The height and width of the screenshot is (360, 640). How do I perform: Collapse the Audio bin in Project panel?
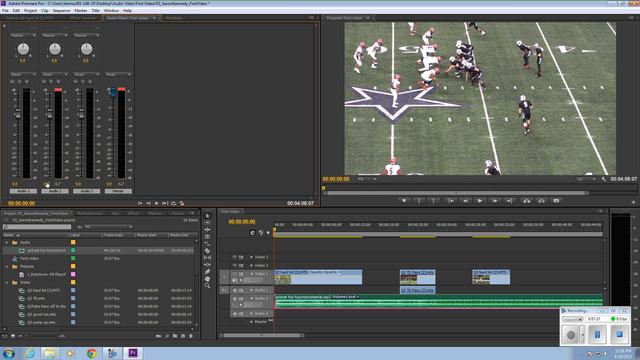point(7,242)
